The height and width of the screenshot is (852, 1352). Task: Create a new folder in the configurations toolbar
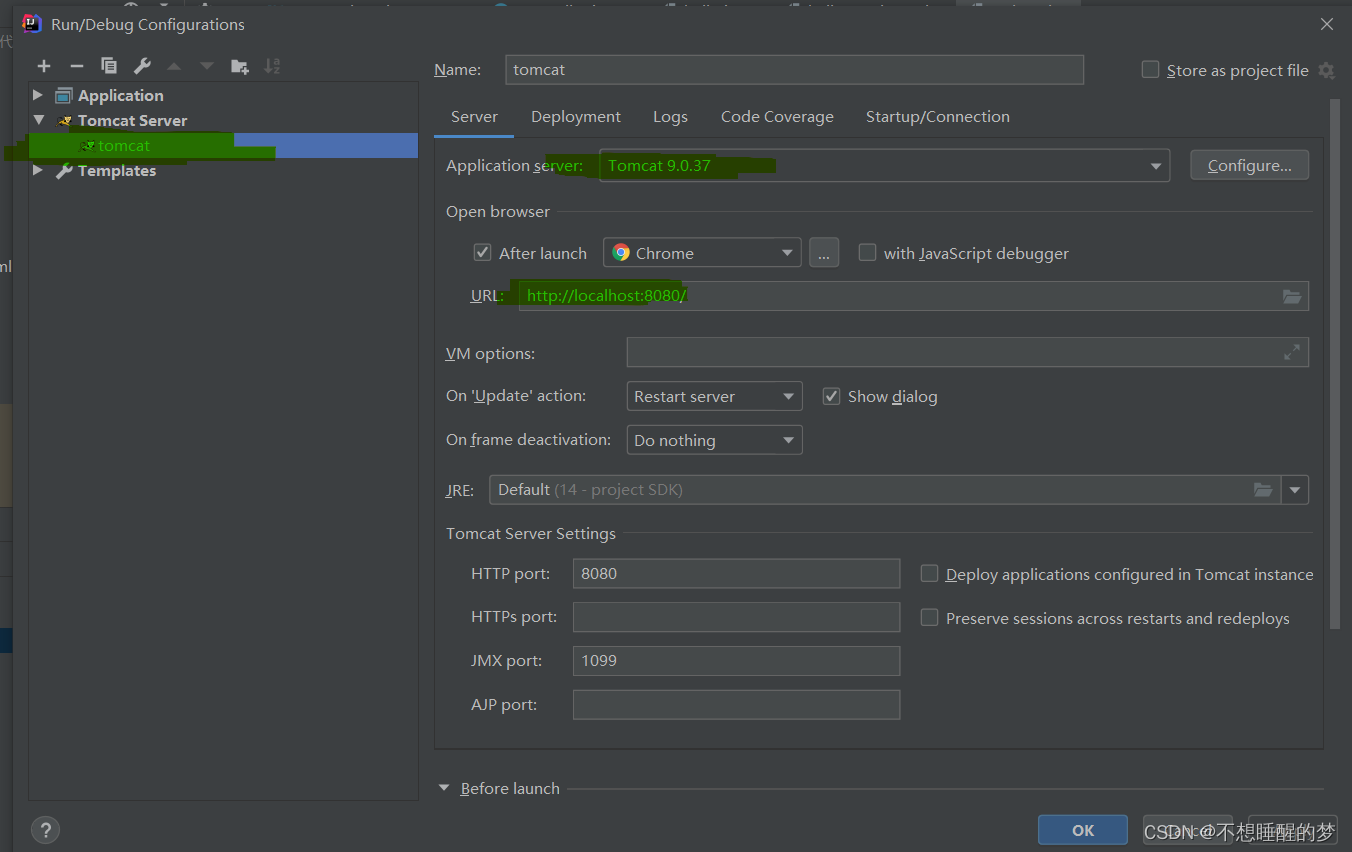240,66
